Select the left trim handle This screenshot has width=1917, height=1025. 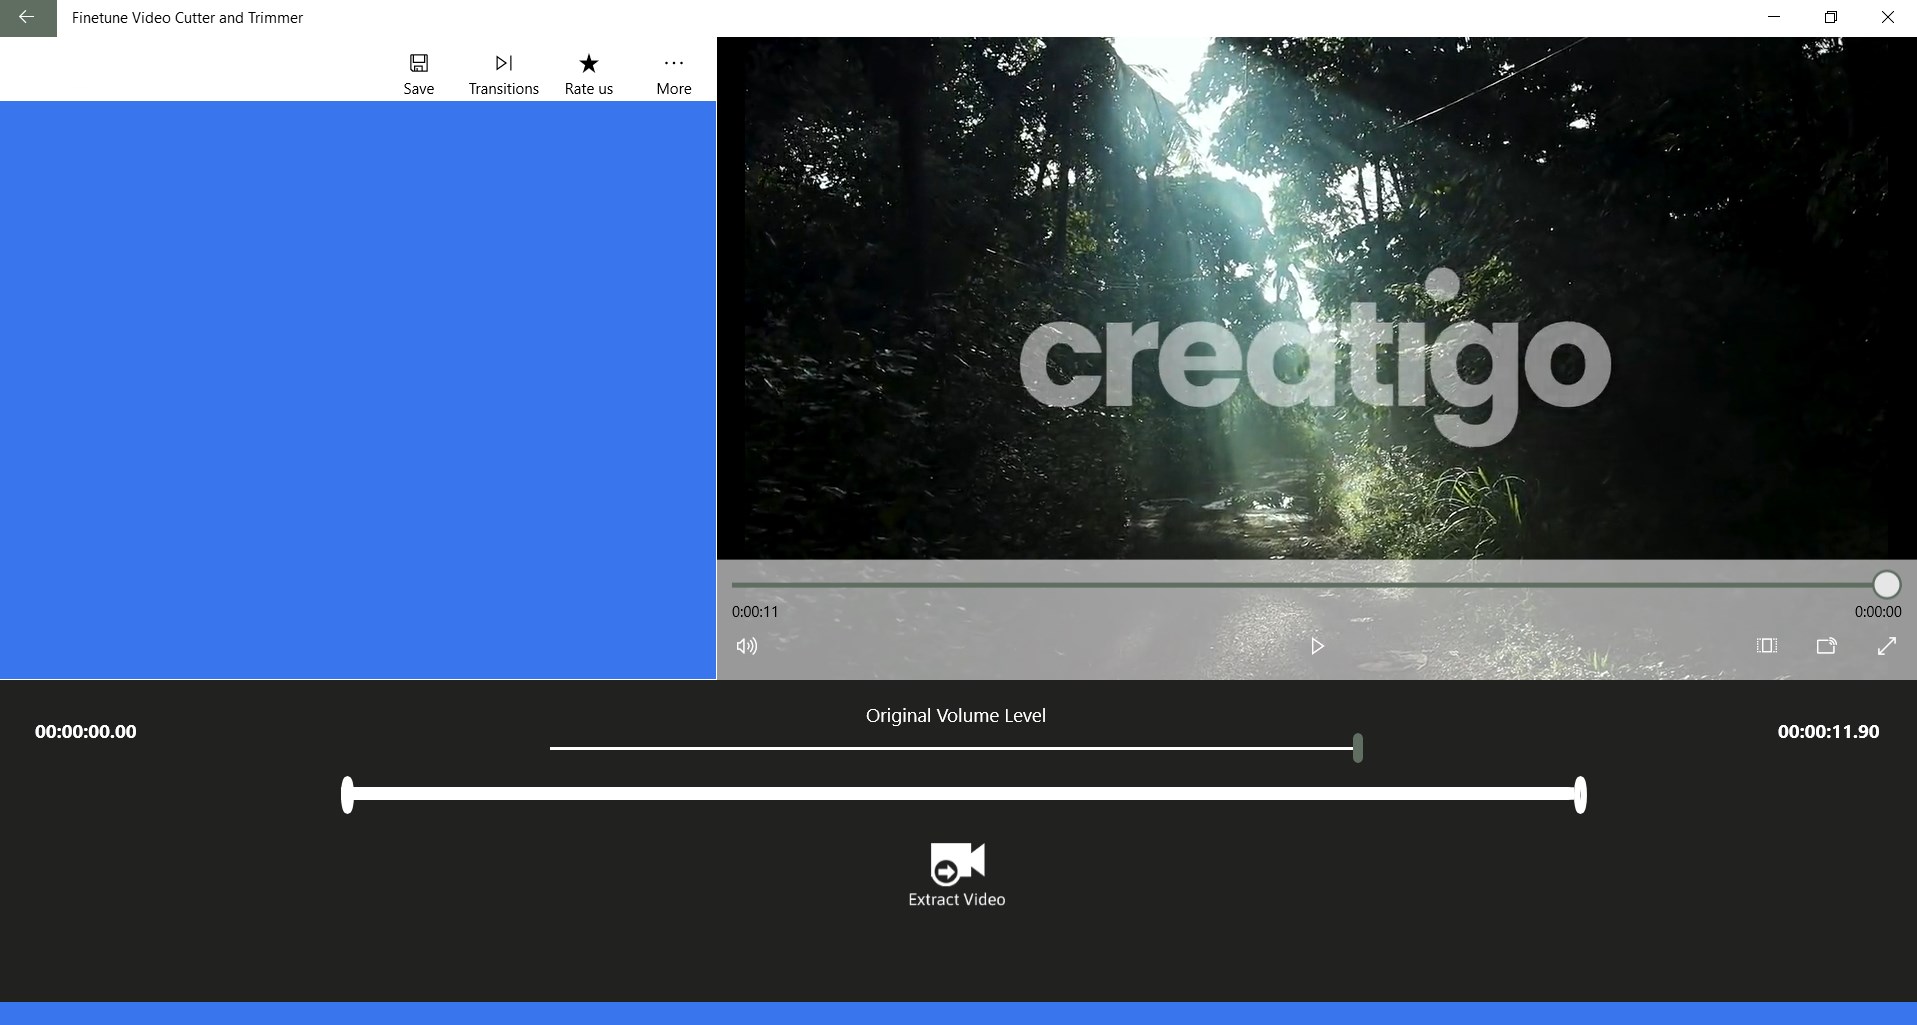348,795
